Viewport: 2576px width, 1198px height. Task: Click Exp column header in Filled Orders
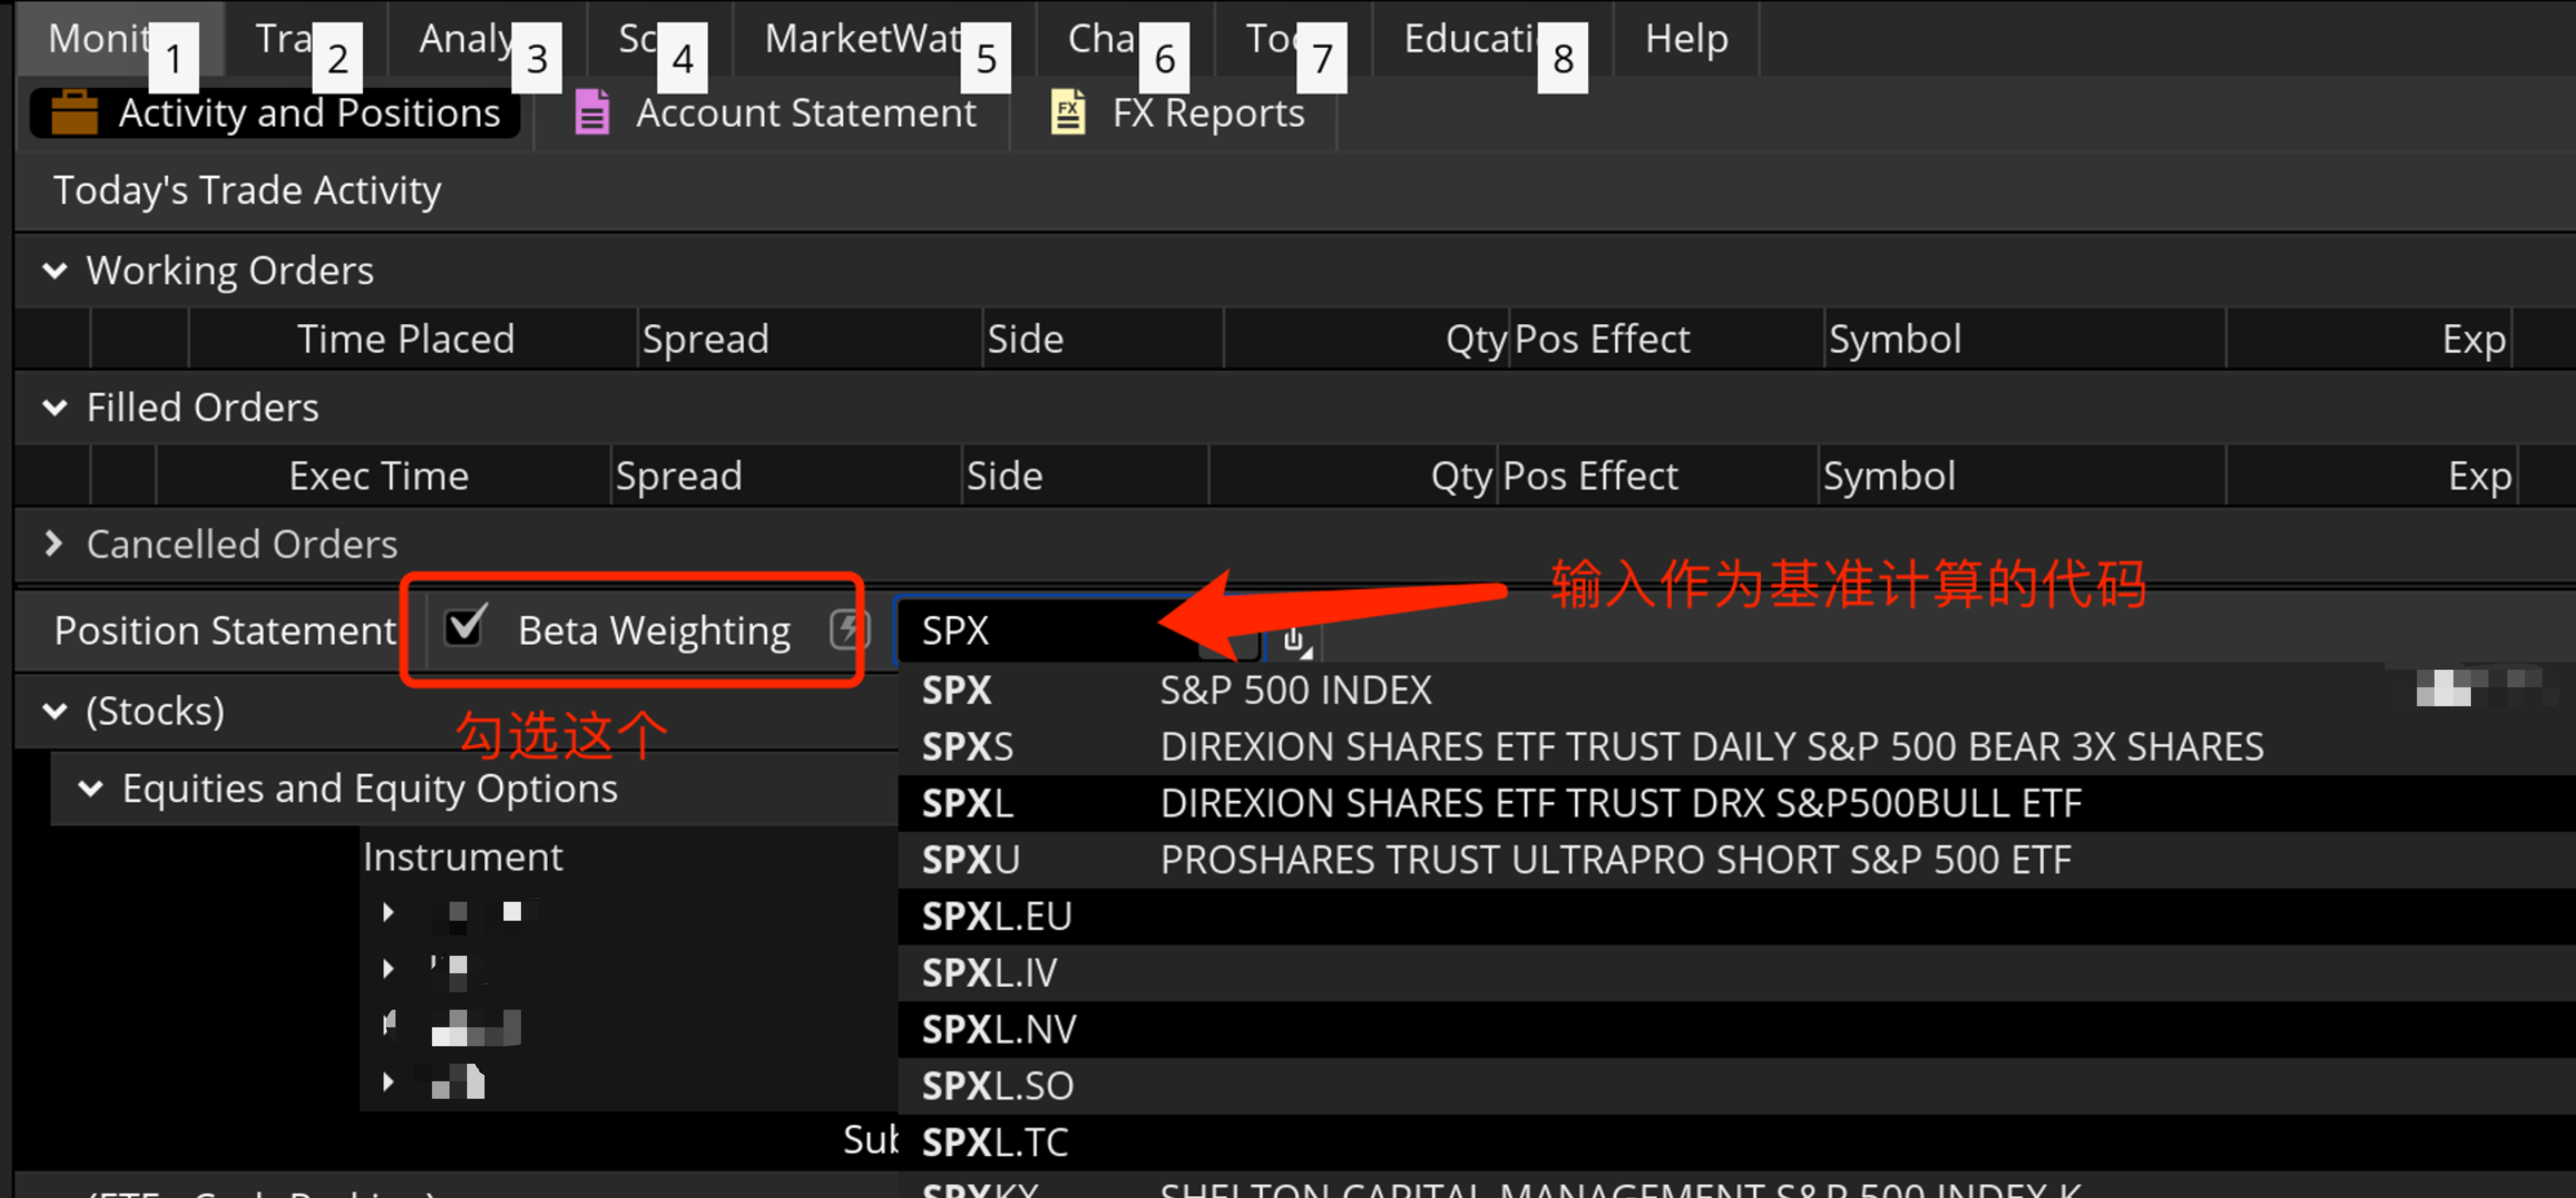2370,476
